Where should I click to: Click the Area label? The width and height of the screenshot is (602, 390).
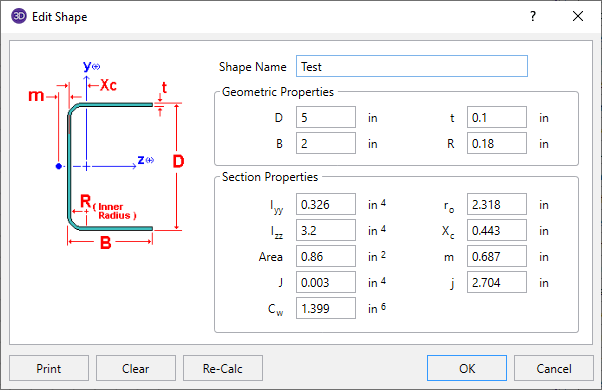pos(271,257)
